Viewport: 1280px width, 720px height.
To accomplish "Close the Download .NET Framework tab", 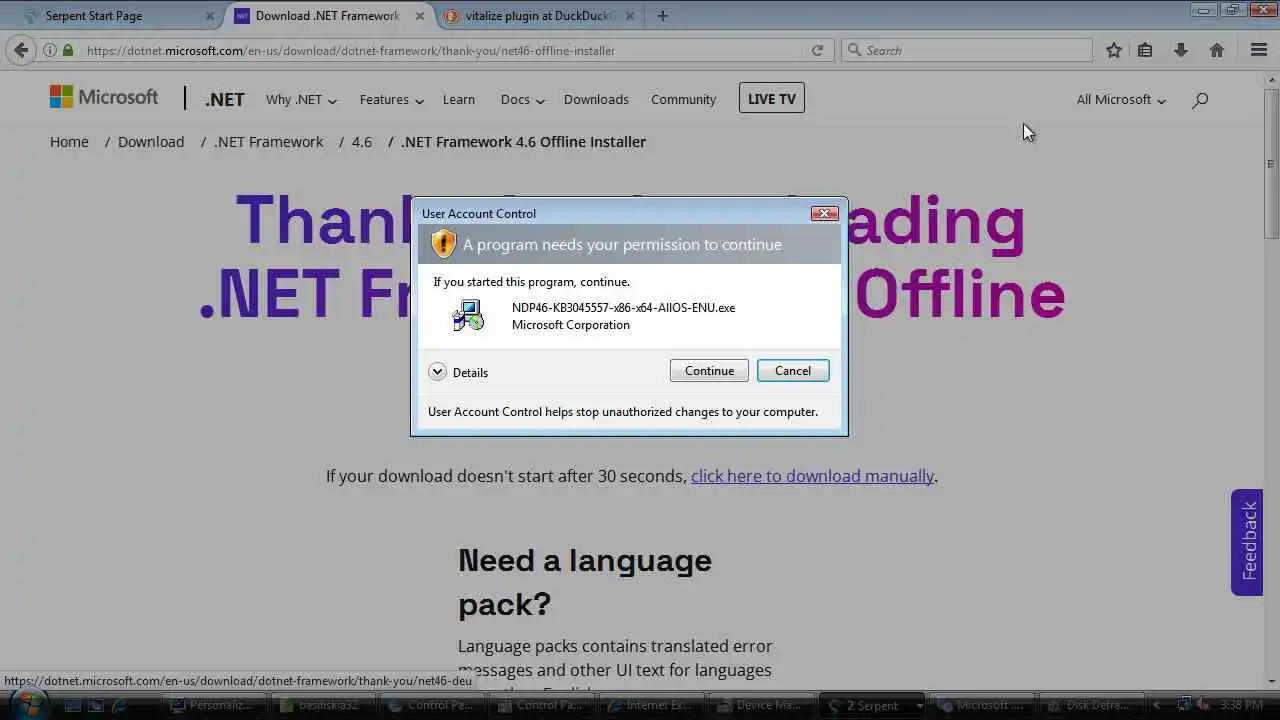I will click(420, 16).
